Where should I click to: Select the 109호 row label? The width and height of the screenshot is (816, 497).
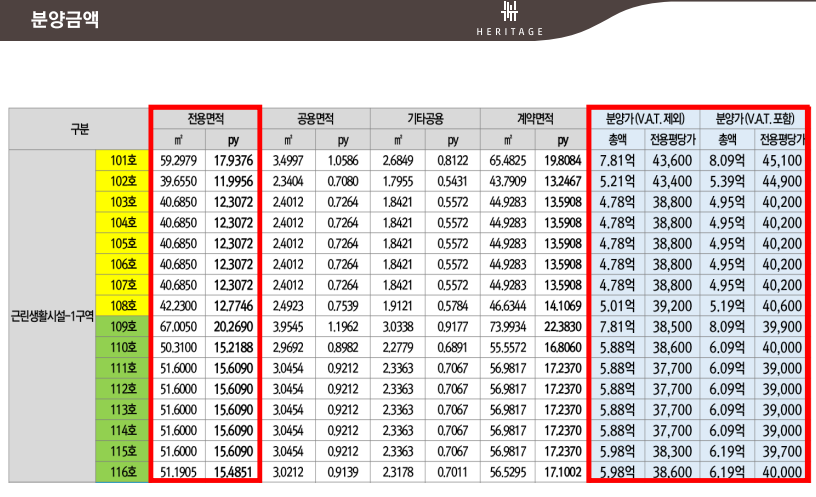[123, 326]
